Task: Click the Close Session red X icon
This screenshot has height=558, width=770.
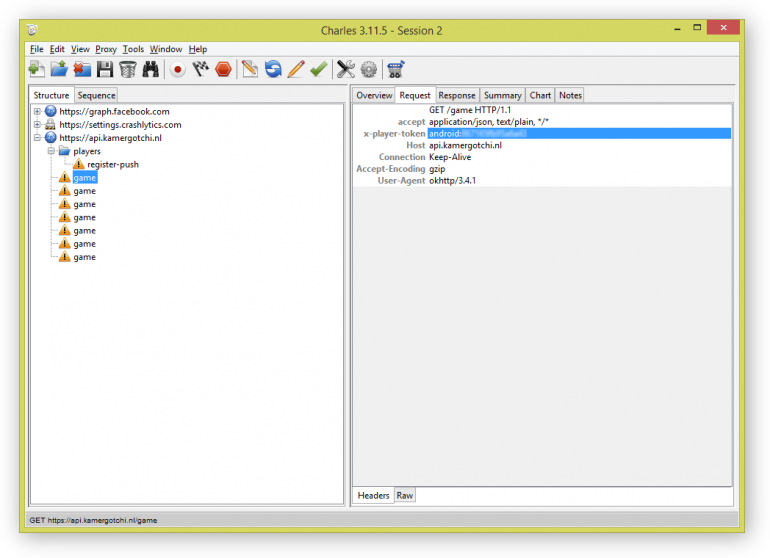Action: coord(82,69)
